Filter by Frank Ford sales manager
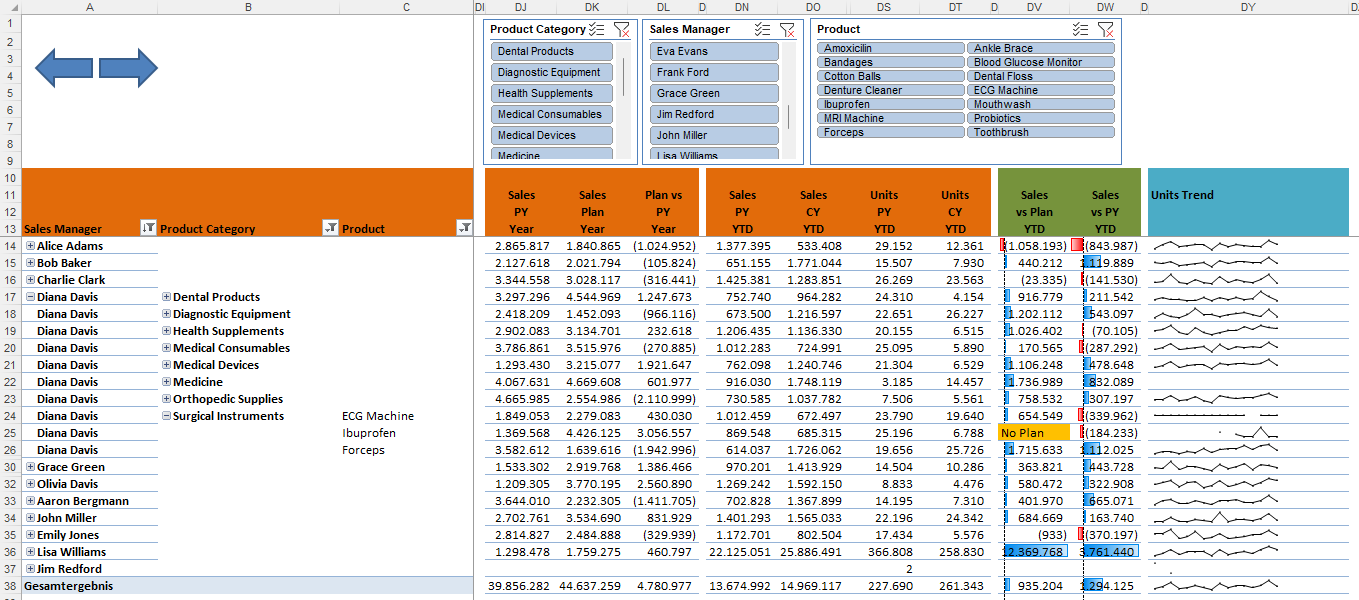 714,72
